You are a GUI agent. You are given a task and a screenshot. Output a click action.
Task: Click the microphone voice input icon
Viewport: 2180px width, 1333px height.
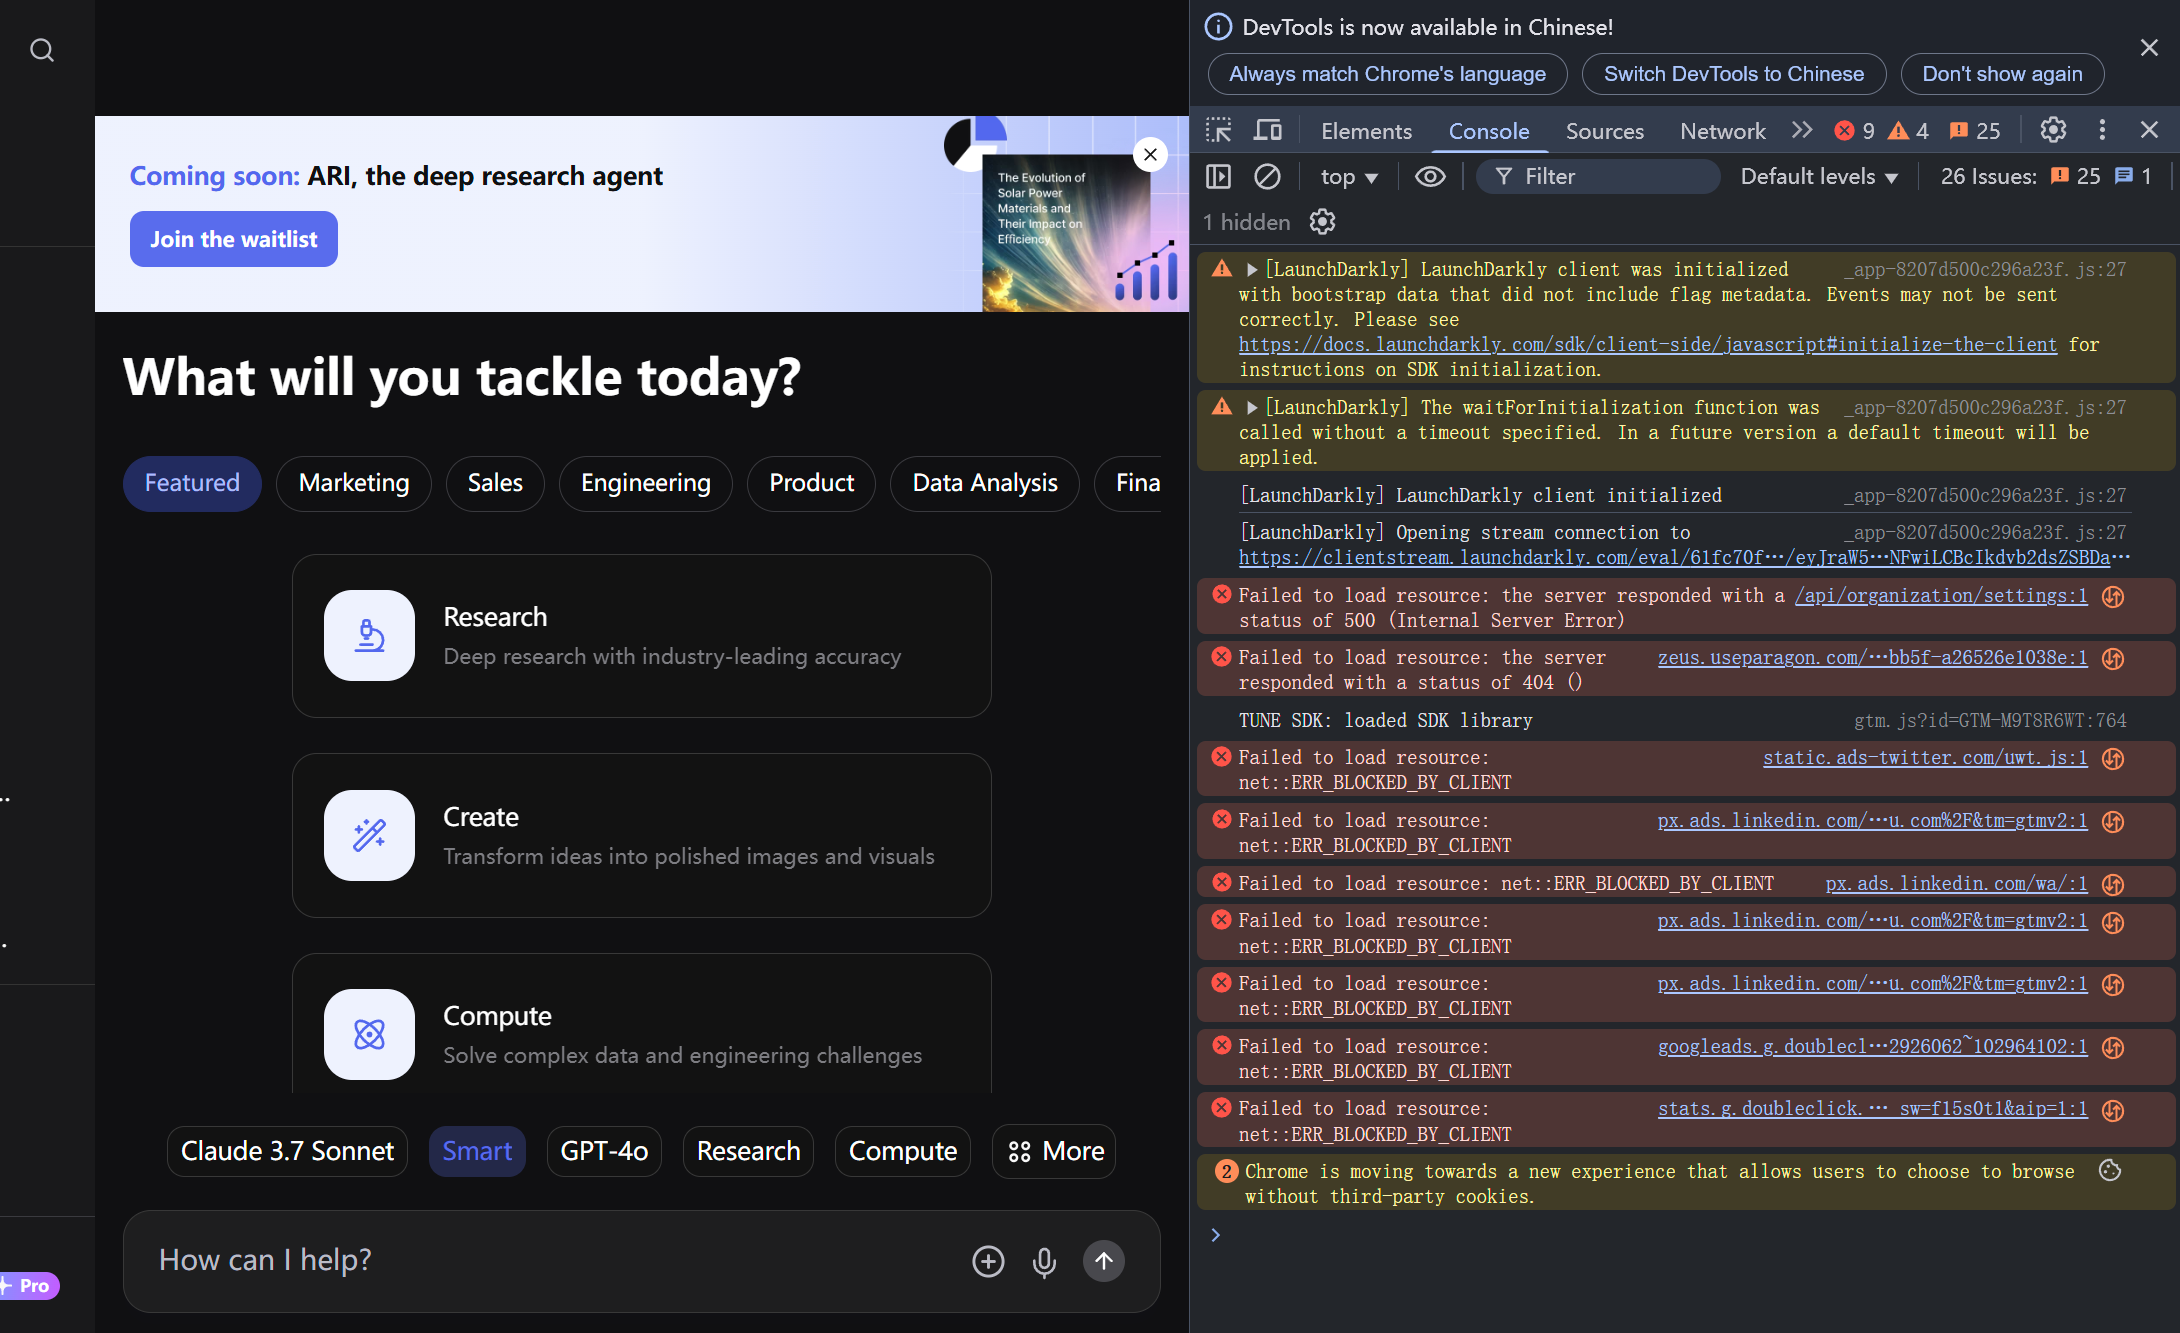click(1044, 1262)
